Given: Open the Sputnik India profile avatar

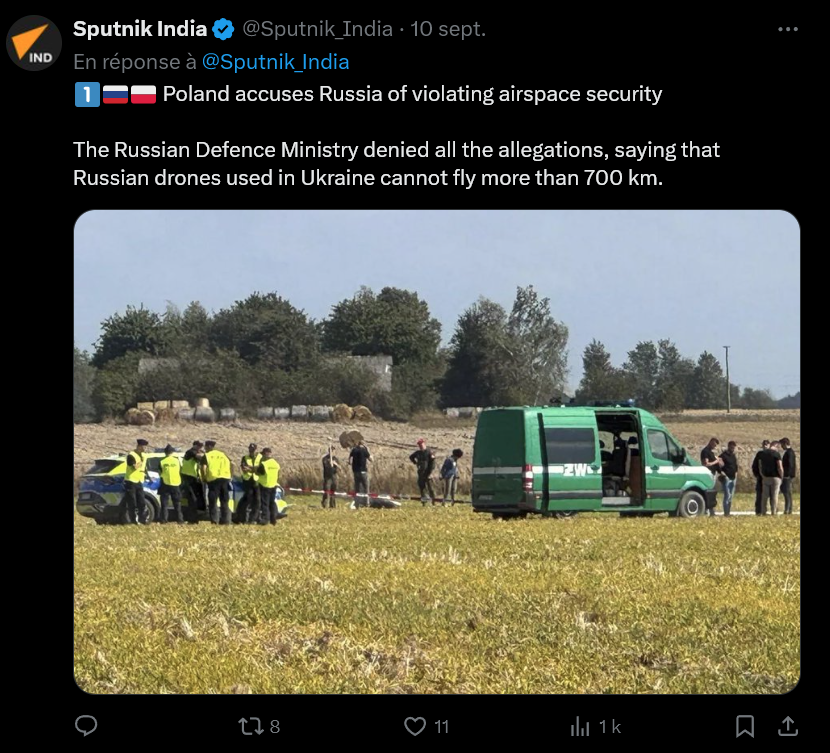Looking at the screenshot, I should click(x=34, y=43).
